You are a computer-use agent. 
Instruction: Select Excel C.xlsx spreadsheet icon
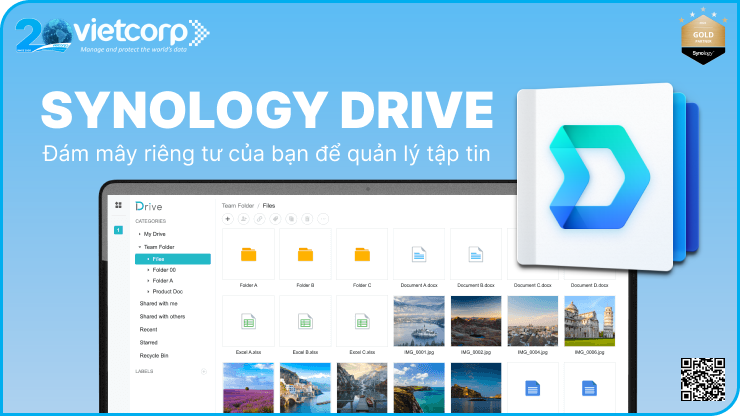362,322
